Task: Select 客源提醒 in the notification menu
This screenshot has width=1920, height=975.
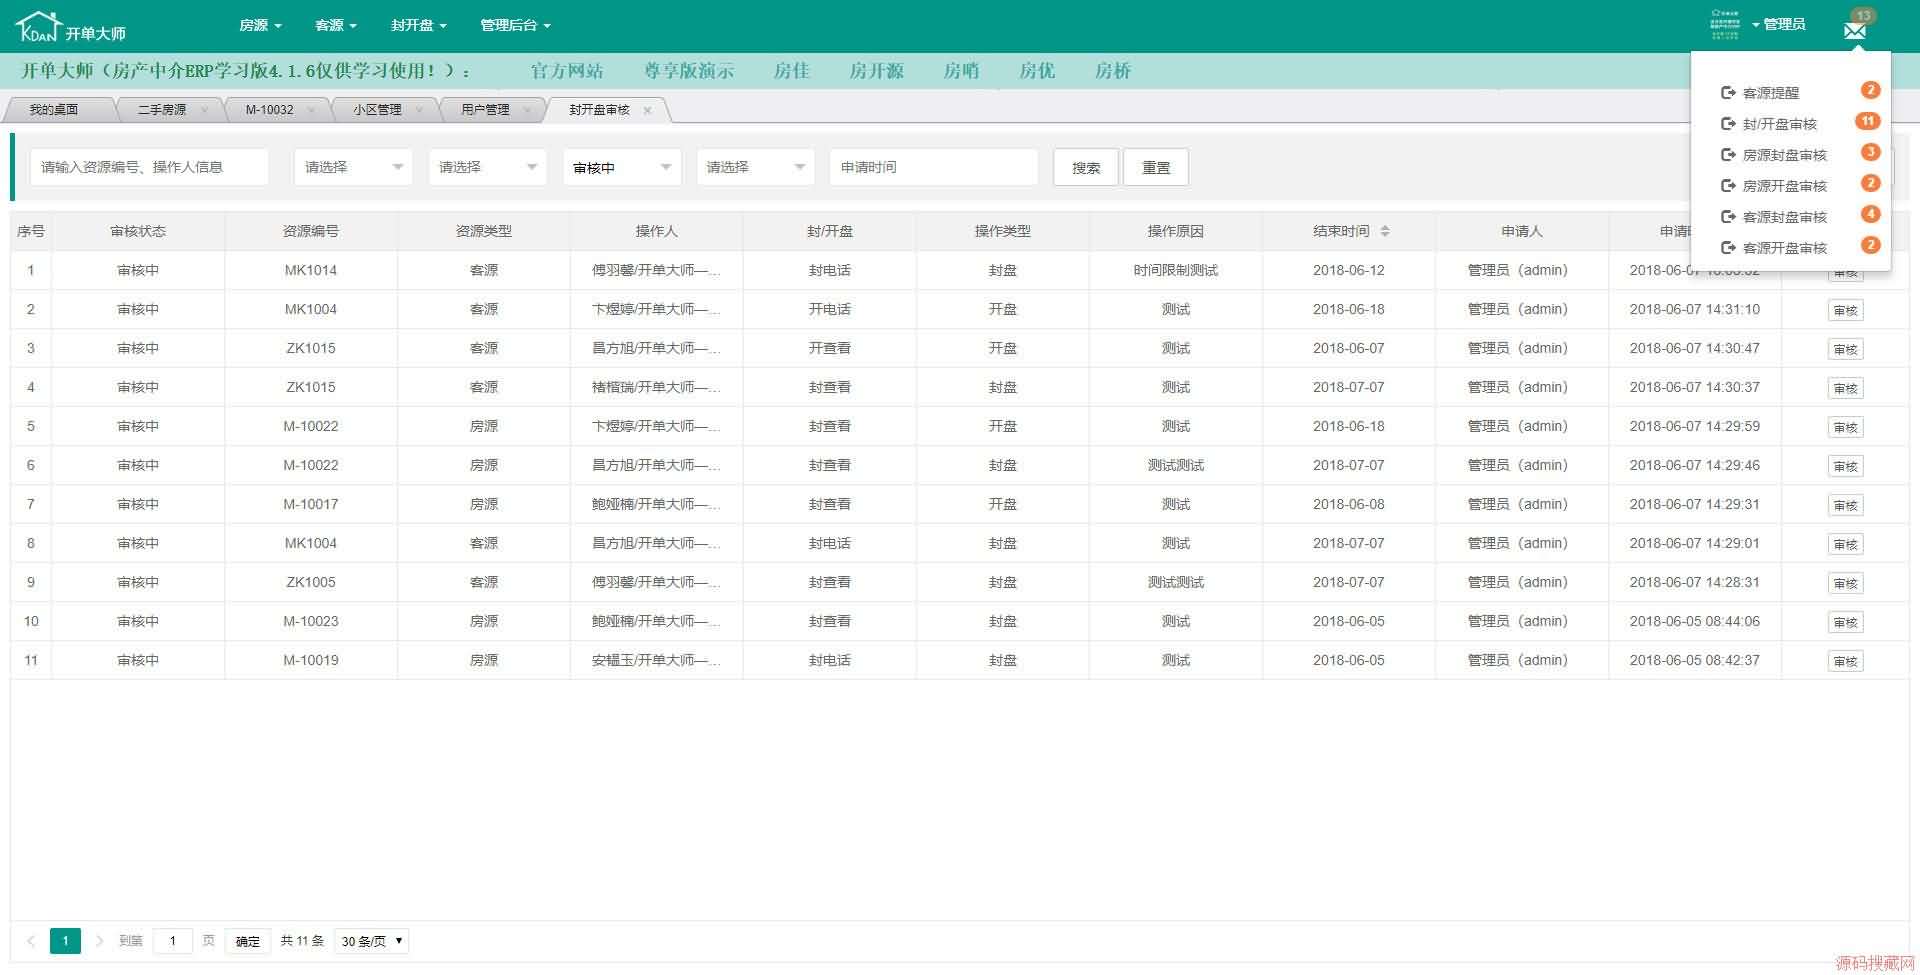Action: pos(1771,93)
